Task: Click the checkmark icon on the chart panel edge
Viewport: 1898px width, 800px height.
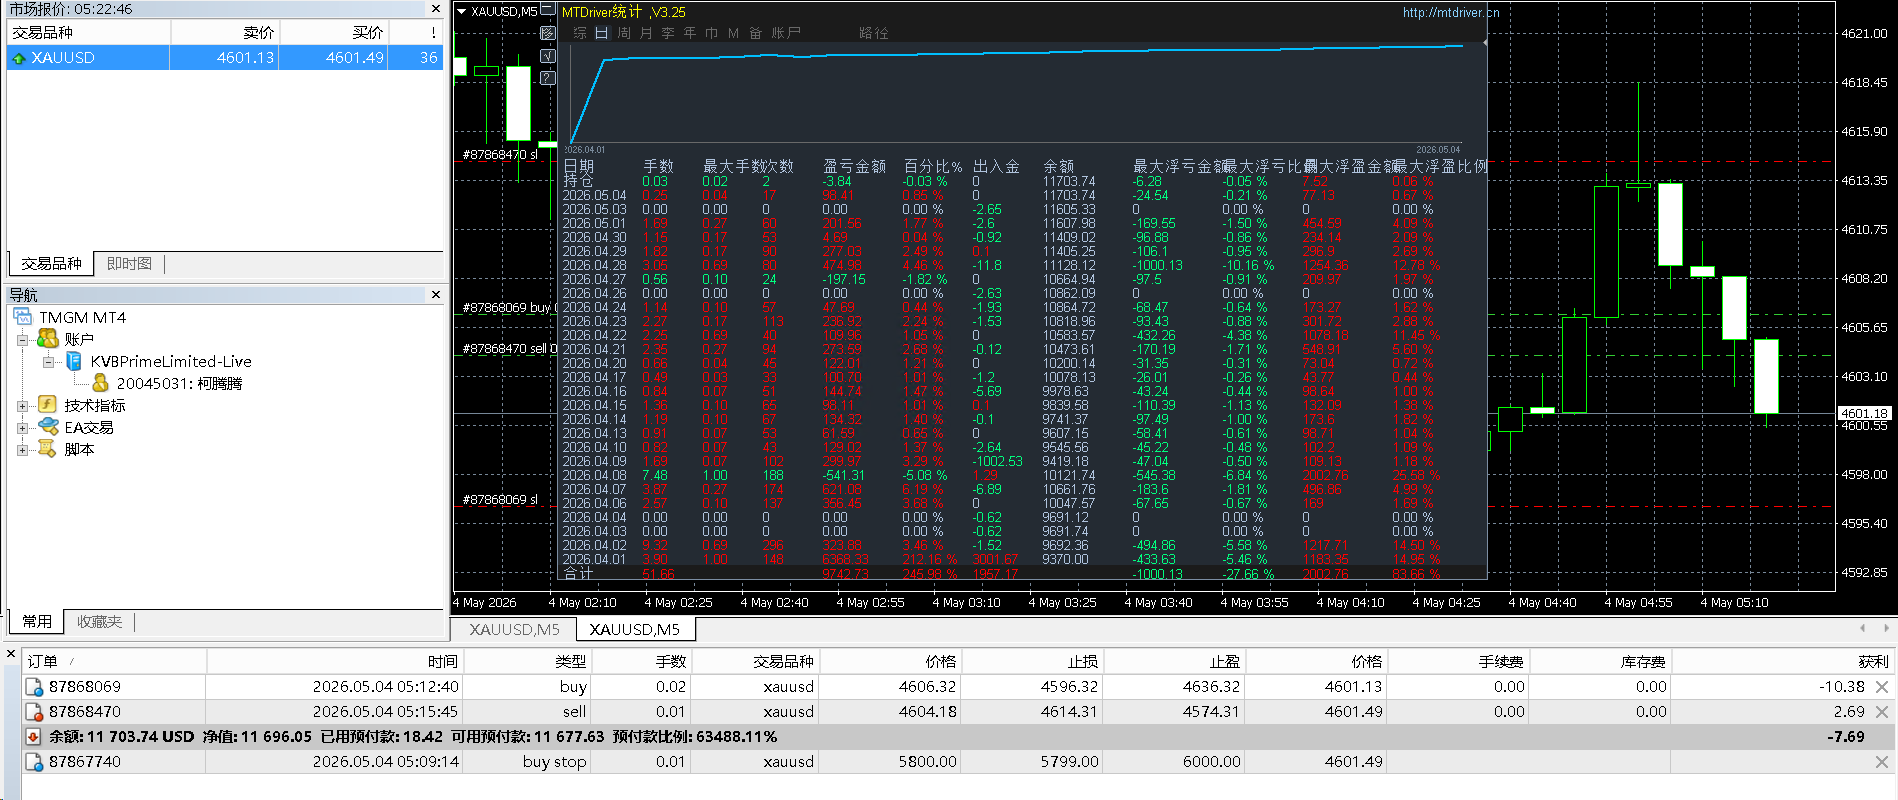Action: (548, 56)
